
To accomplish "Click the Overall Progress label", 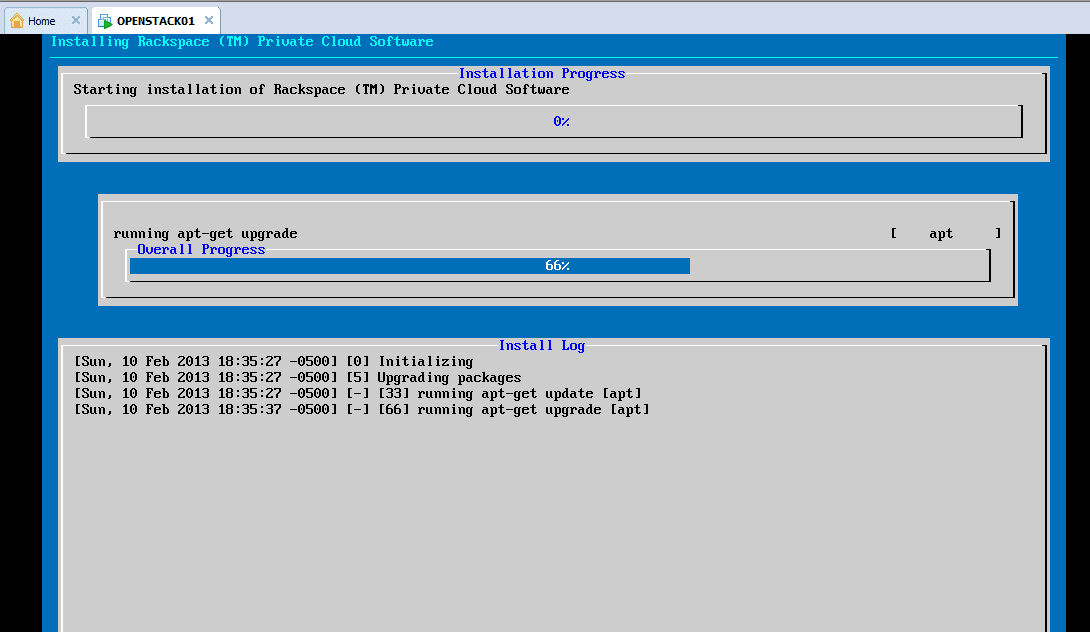I will pyautogui.click(x=201, y=249).
